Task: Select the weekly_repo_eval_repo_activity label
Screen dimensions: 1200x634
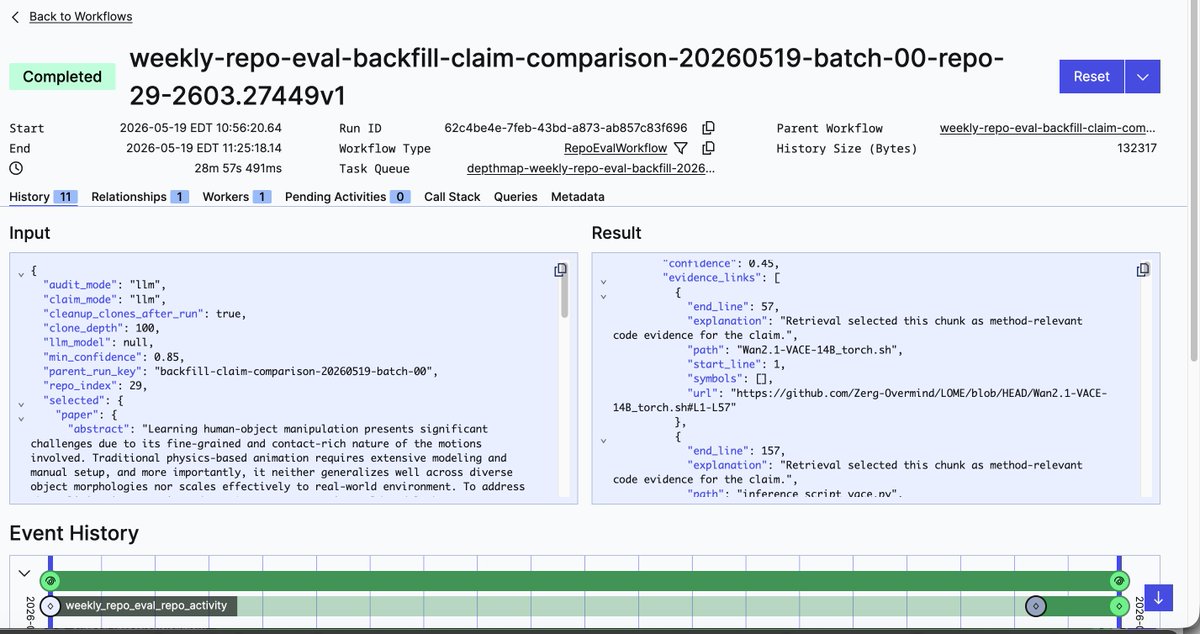Action: pos(146,605)
